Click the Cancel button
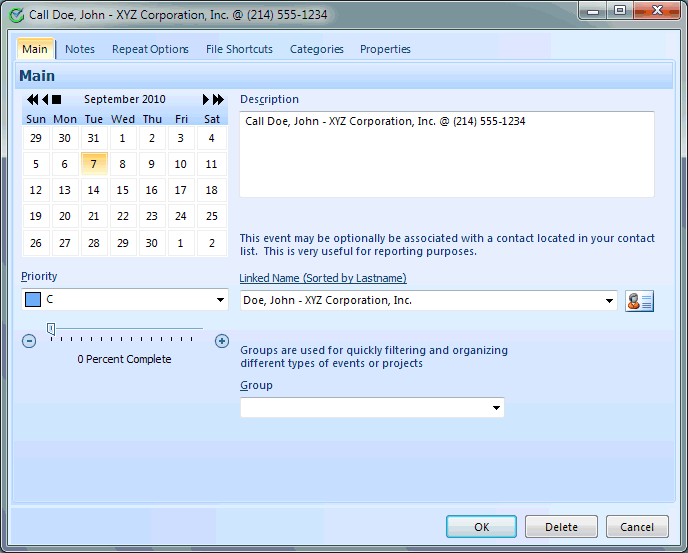The width and height of the screenshot is (688, 553). coord(637,527)
